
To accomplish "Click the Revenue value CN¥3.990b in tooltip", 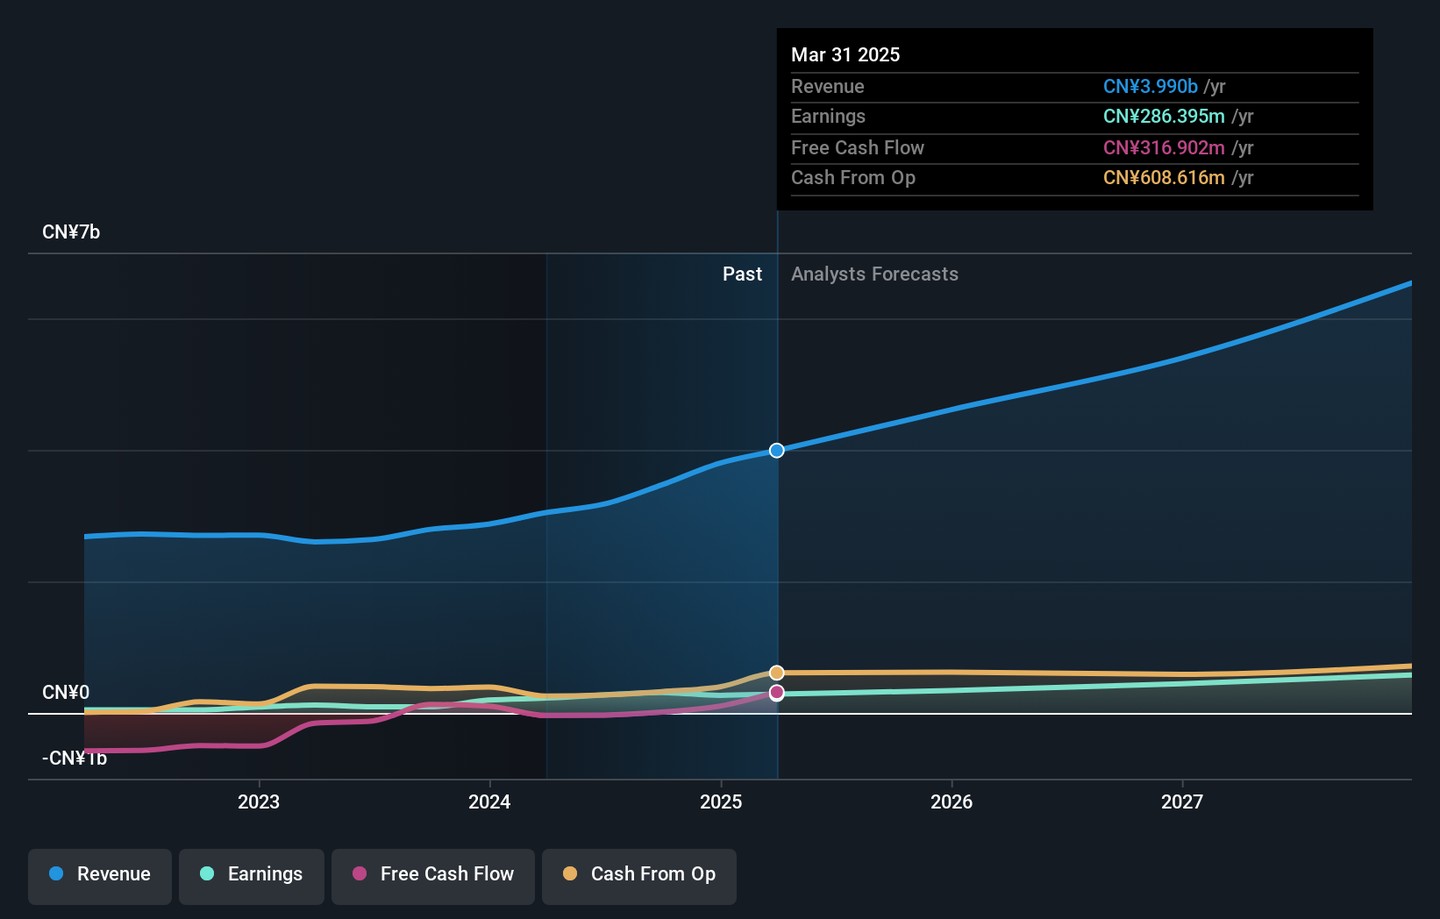I will [x=1150, y=87].
